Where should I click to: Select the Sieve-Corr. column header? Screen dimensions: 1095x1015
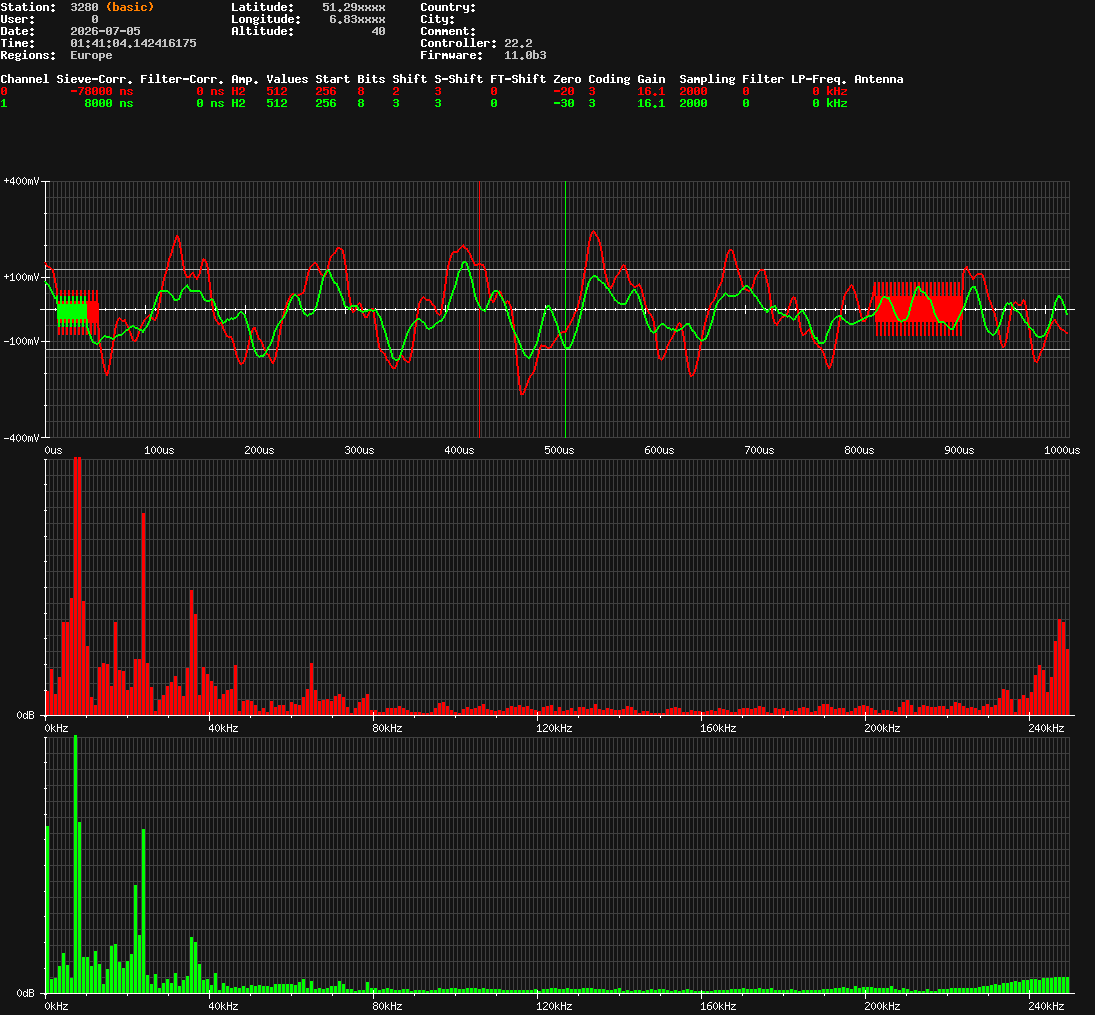coord(95,79)
